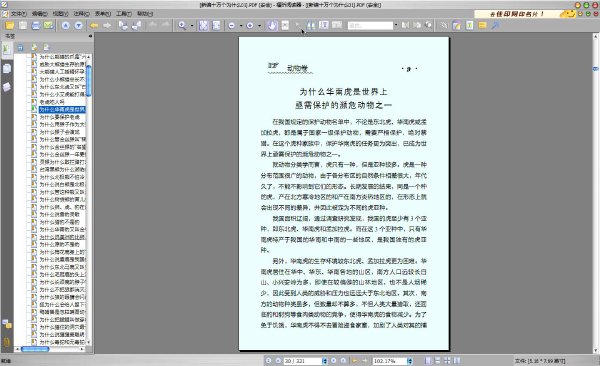
Task: Click the Previous Page button in status bar
Action: tap(278, 361)
